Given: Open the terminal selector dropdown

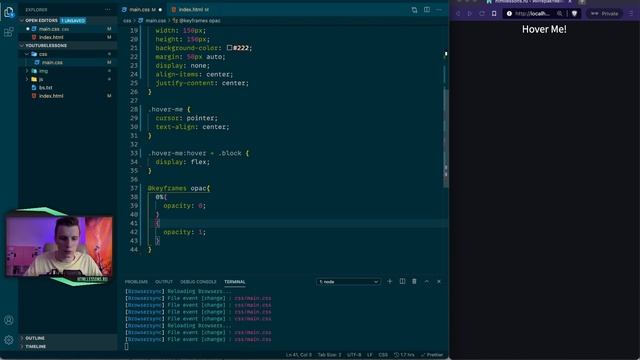Looking at the screenshot, I should pyautogui.click(x=348, y=282).
